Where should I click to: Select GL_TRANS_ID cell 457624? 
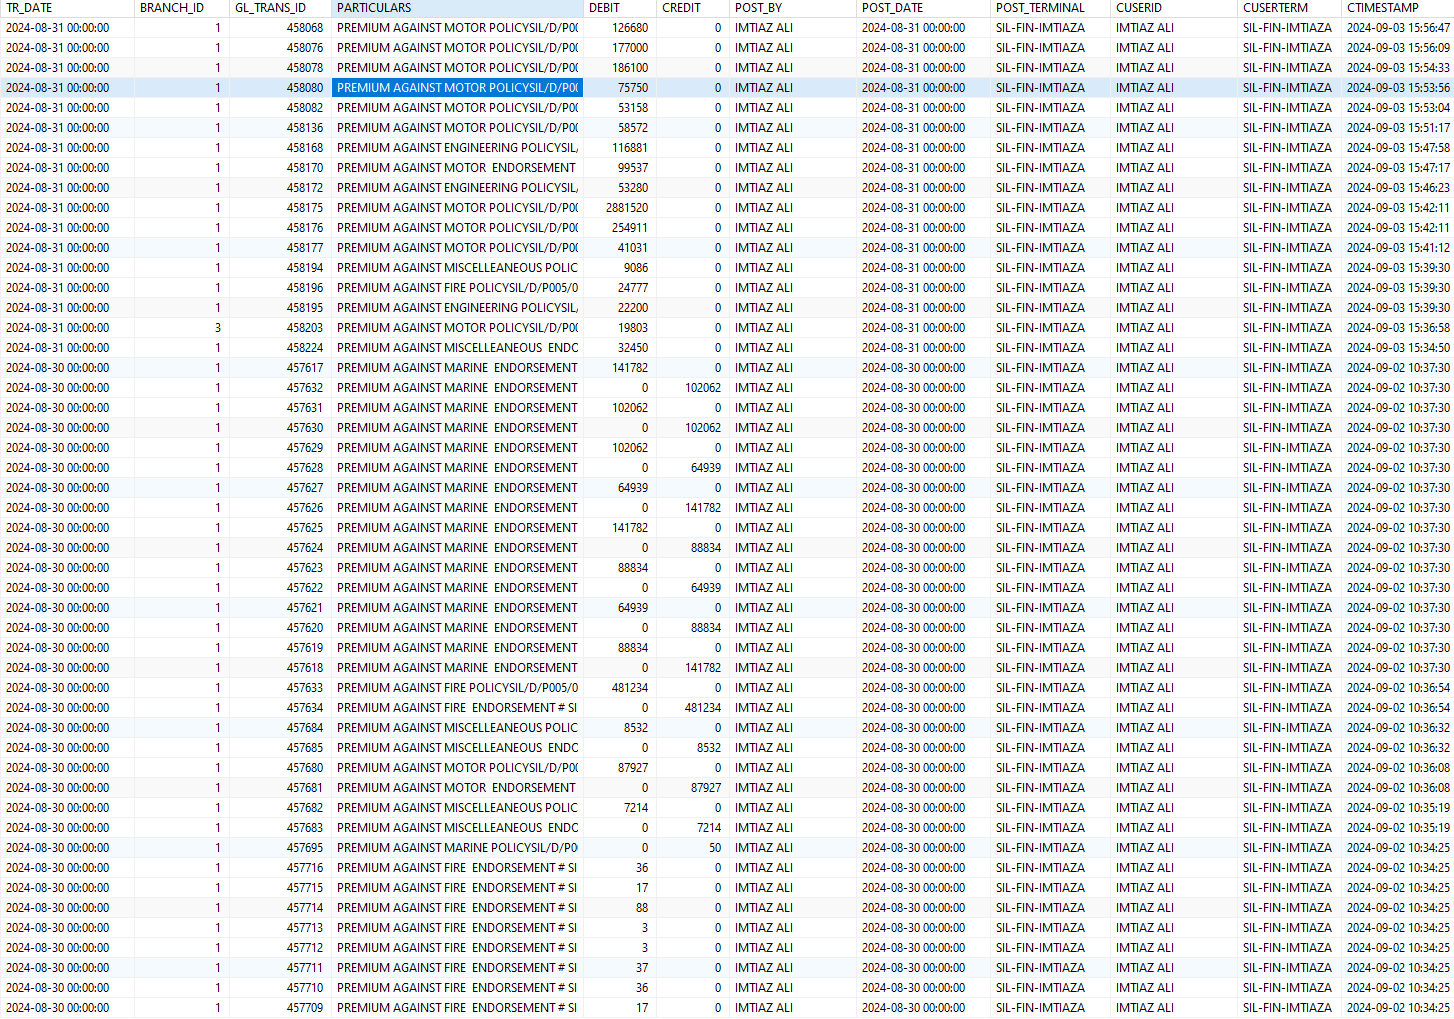pos(305,548)
